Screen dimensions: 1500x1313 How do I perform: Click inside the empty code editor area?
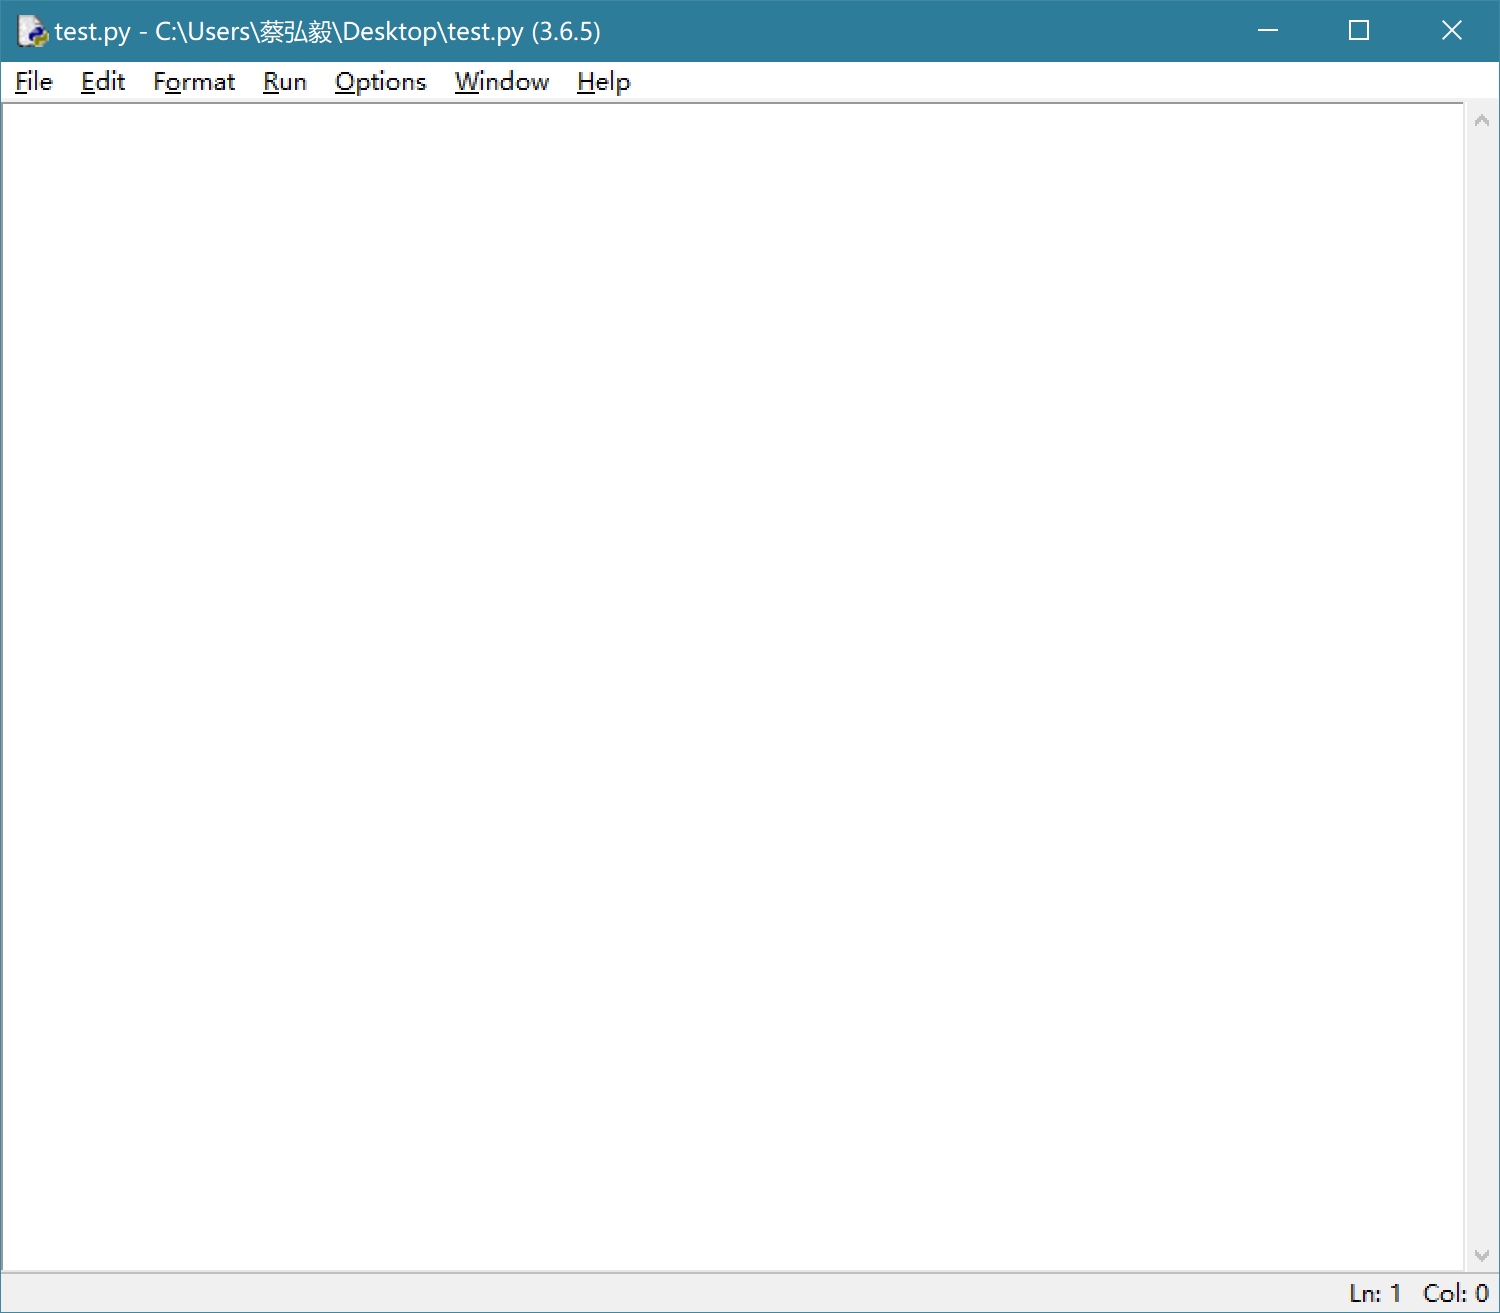click(733, 687)
